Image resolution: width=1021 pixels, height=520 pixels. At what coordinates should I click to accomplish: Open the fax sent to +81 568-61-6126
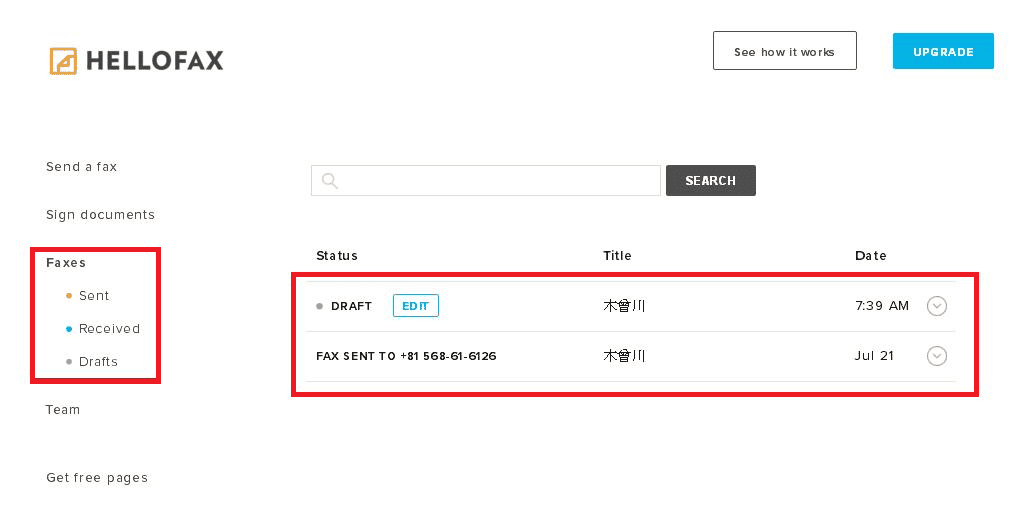click(406, 356)
